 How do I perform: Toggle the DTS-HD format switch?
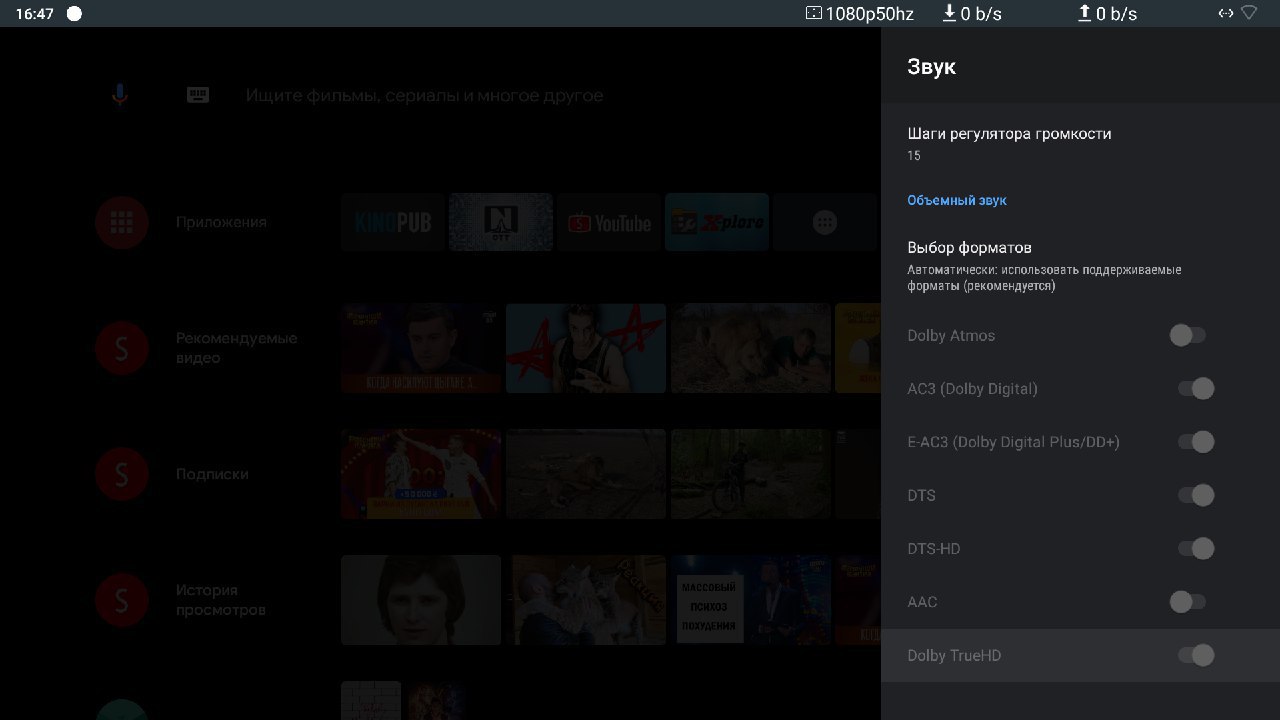coord(1196,548)
